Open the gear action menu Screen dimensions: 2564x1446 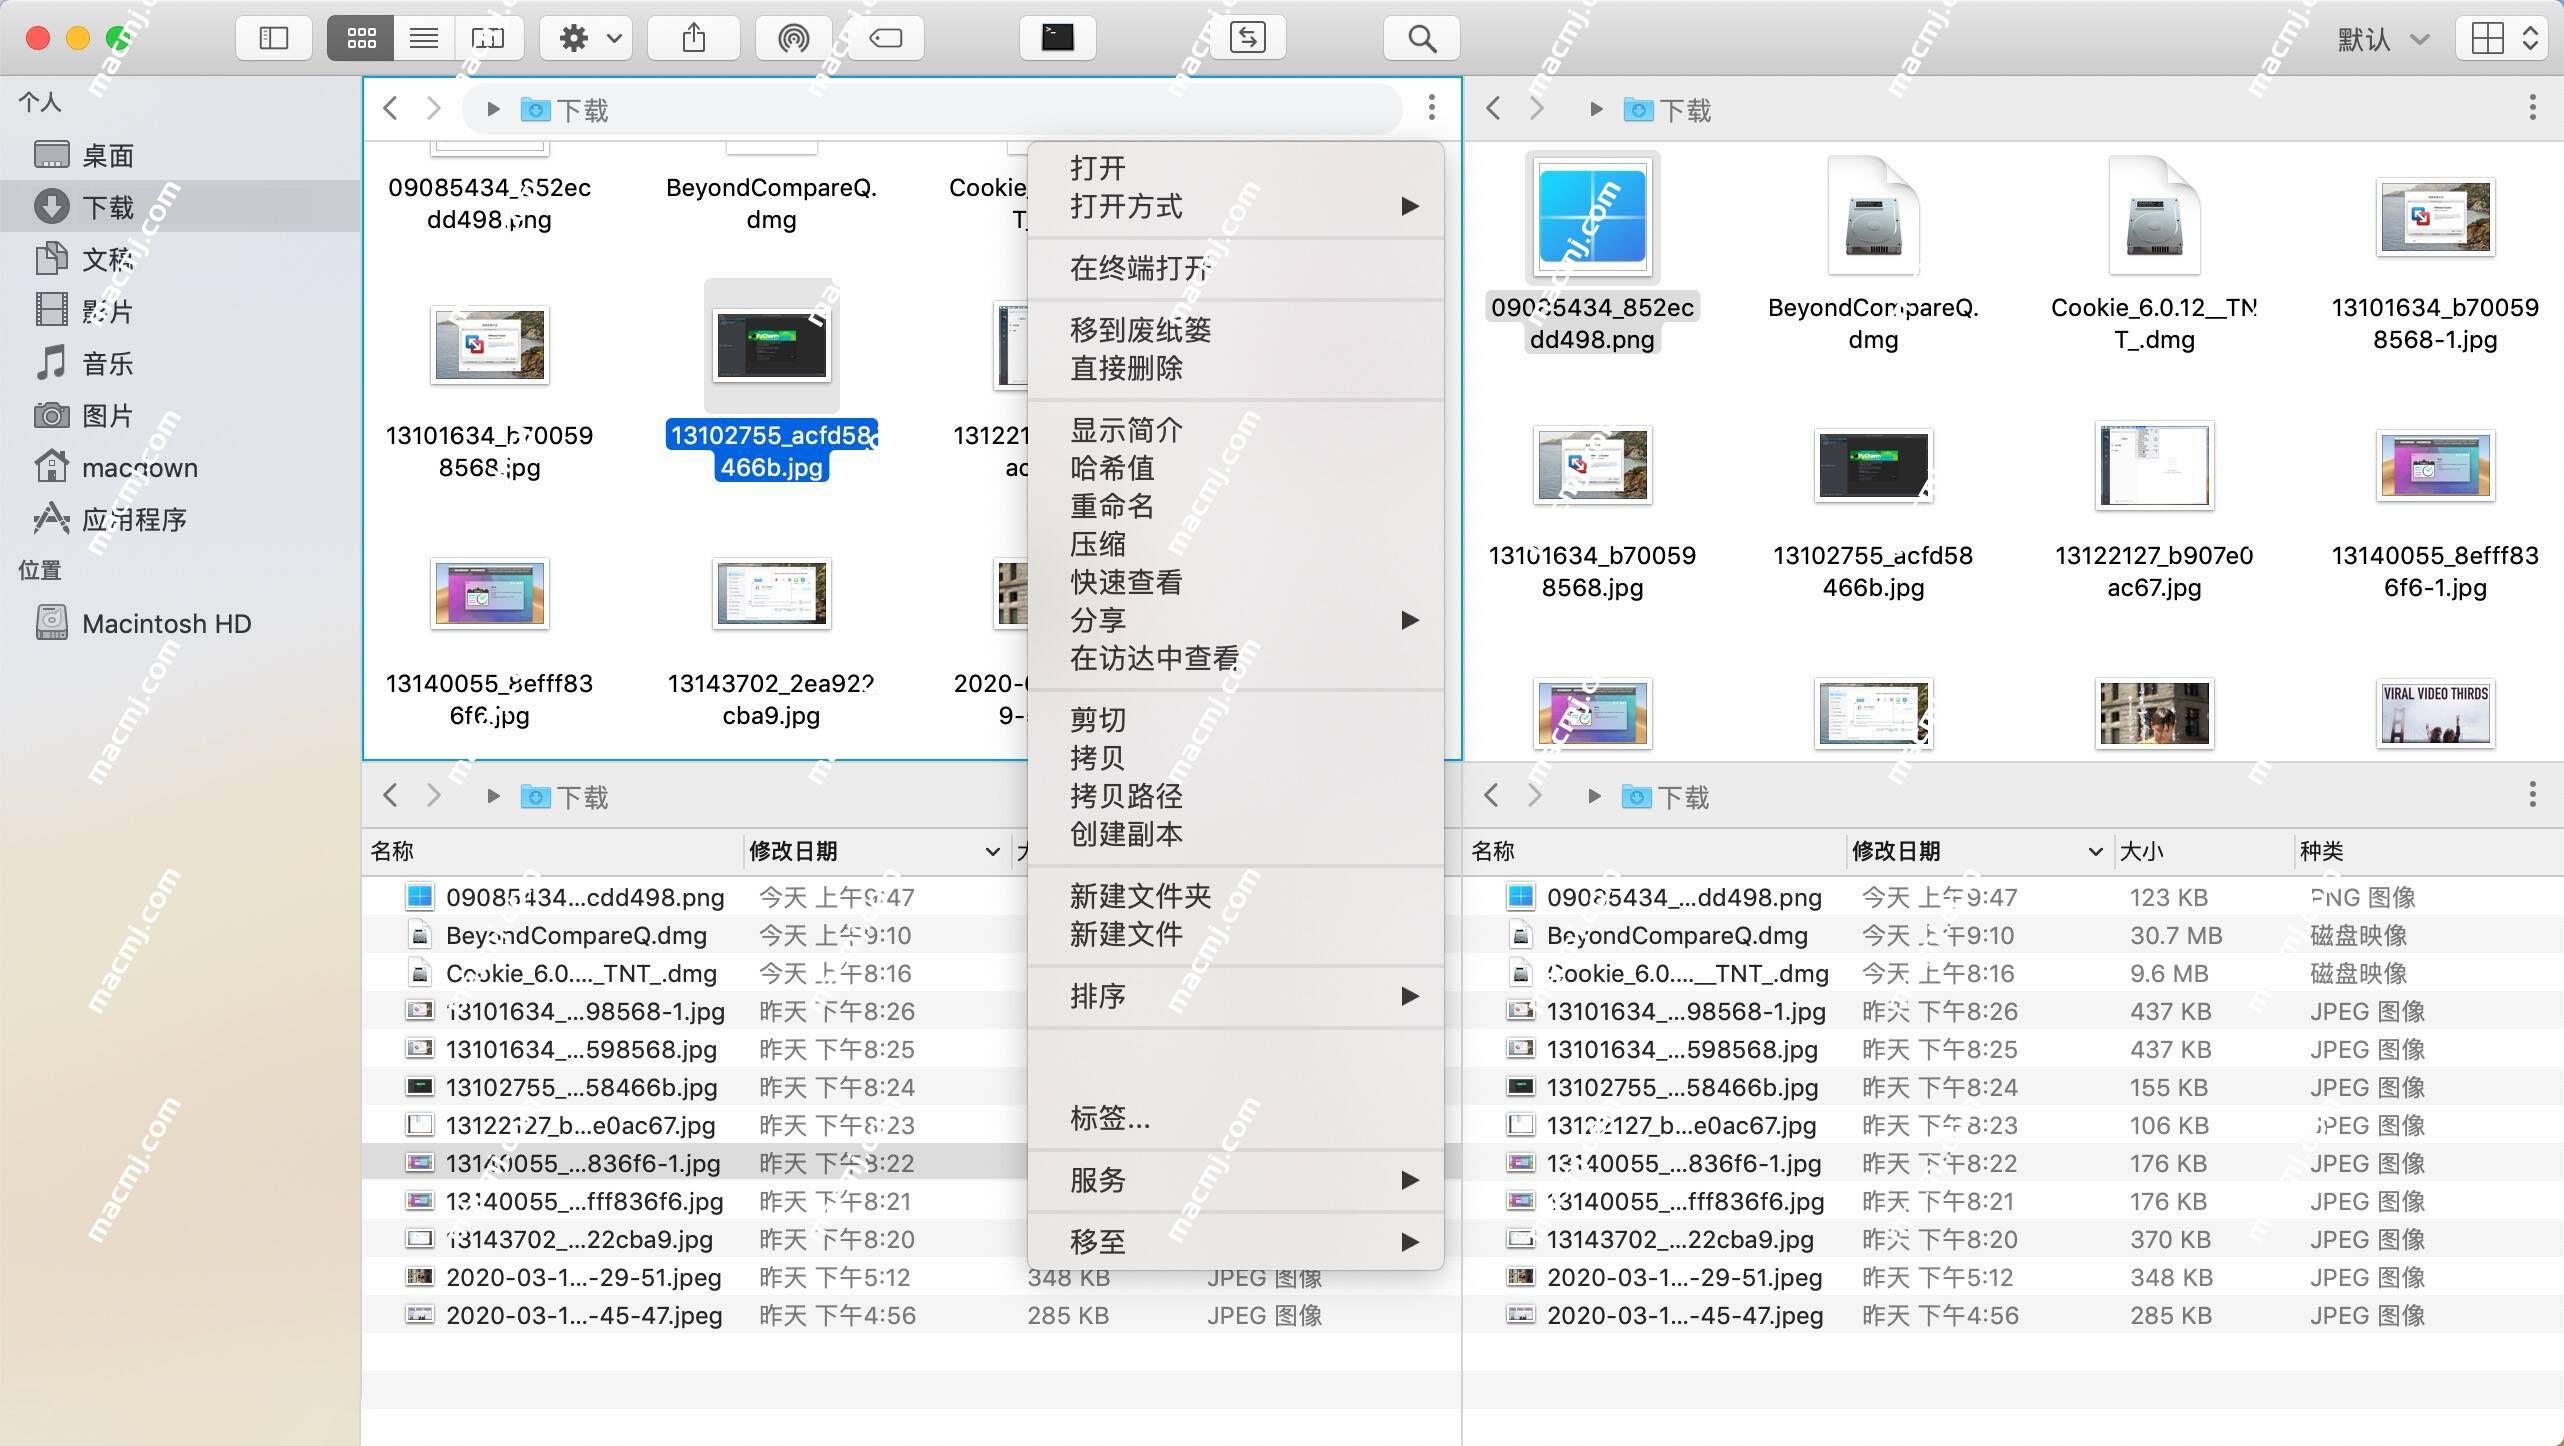[x=586, y=38]
